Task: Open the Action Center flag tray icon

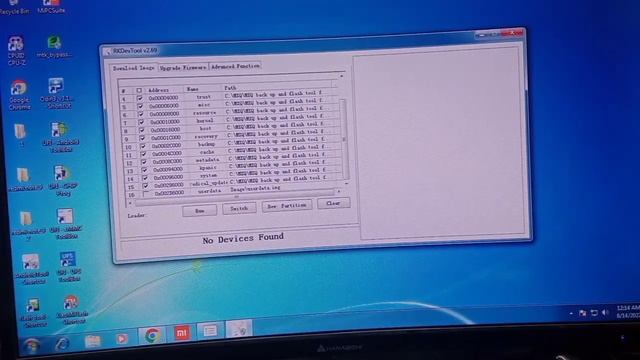Action: [583, 313]
